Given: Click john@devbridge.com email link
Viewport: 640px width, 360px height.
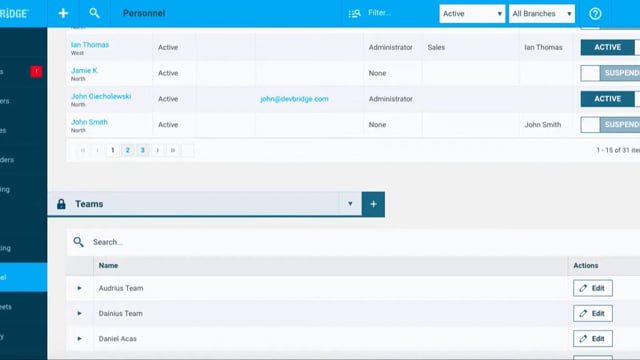Looking at the screenshot, I should 294,99.
